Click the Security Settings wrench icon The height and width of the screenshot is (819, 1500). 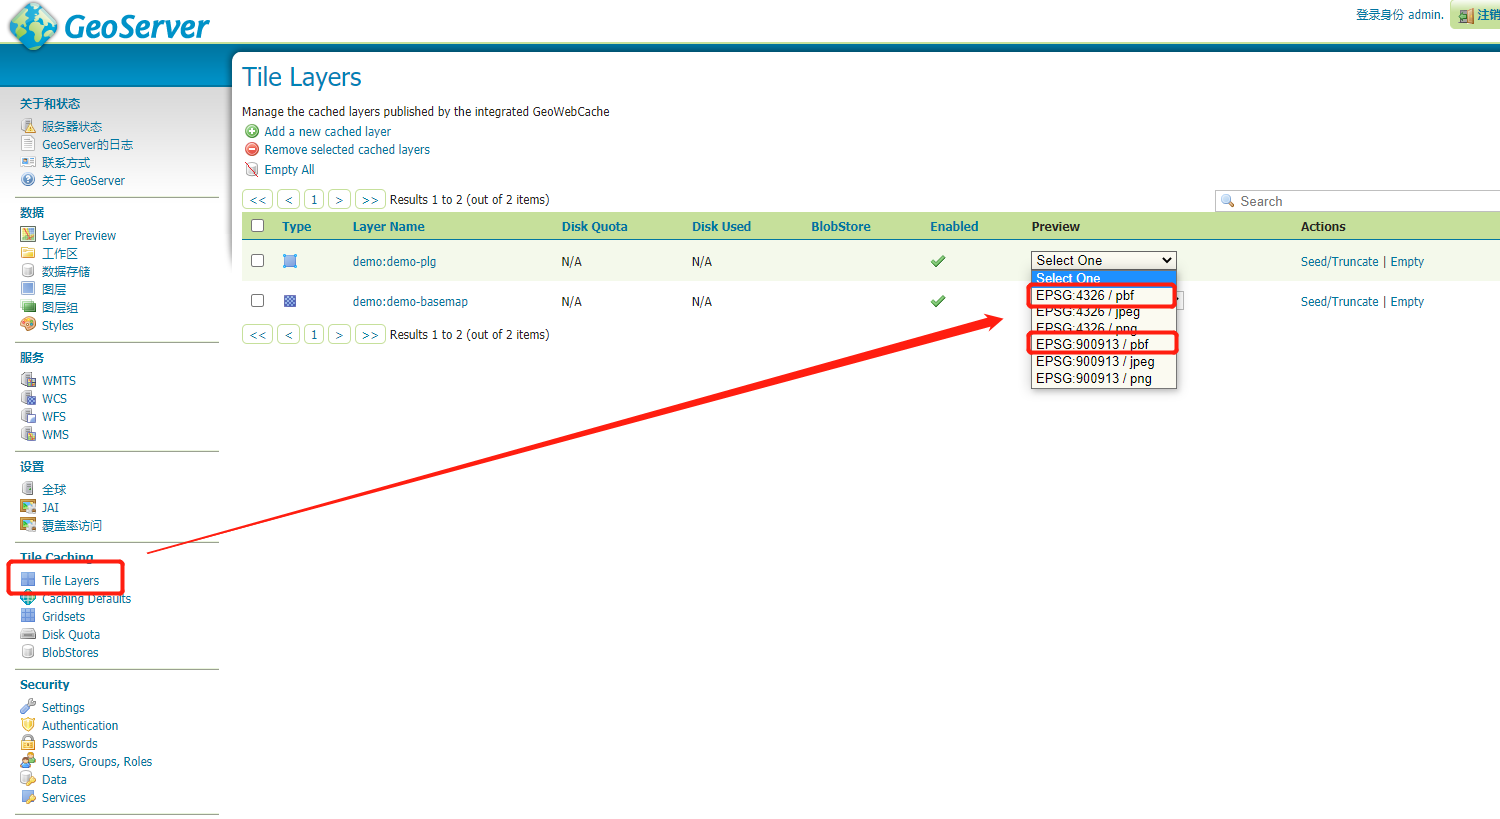click(28, 707)
